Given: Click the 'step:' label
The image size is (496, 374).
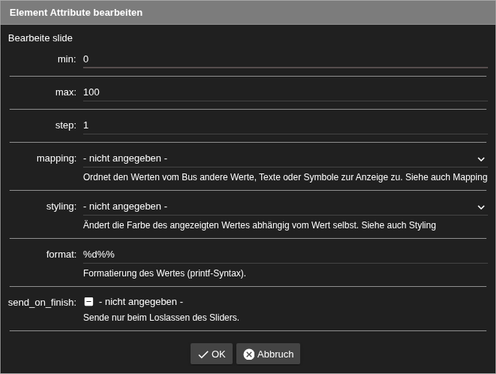Looking at the screenshot, I should coord(66,126).
